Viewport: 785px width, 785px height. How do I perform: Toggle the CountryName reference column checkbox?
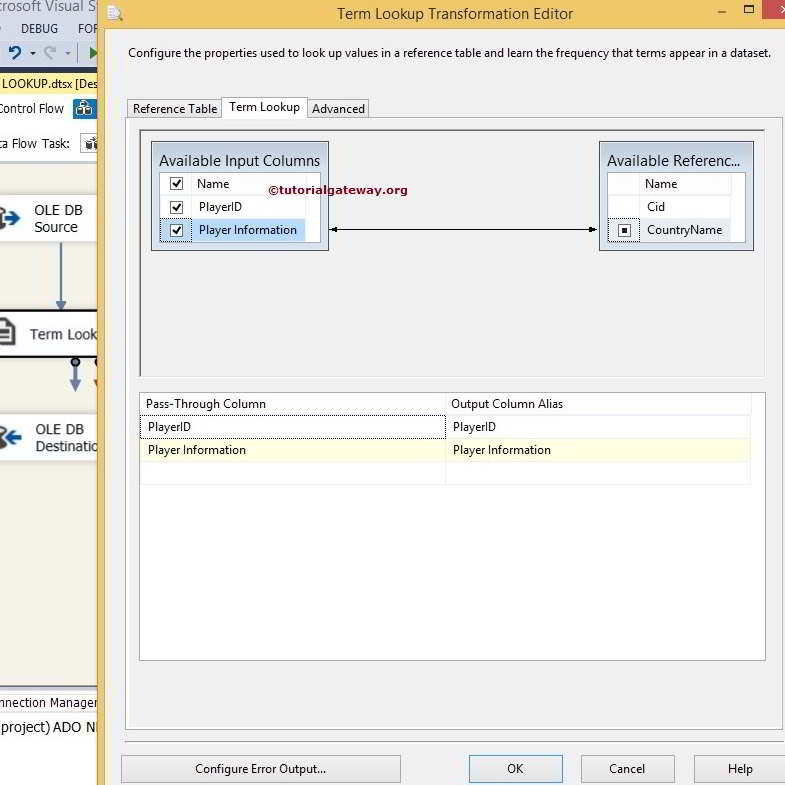click(624, 230)
